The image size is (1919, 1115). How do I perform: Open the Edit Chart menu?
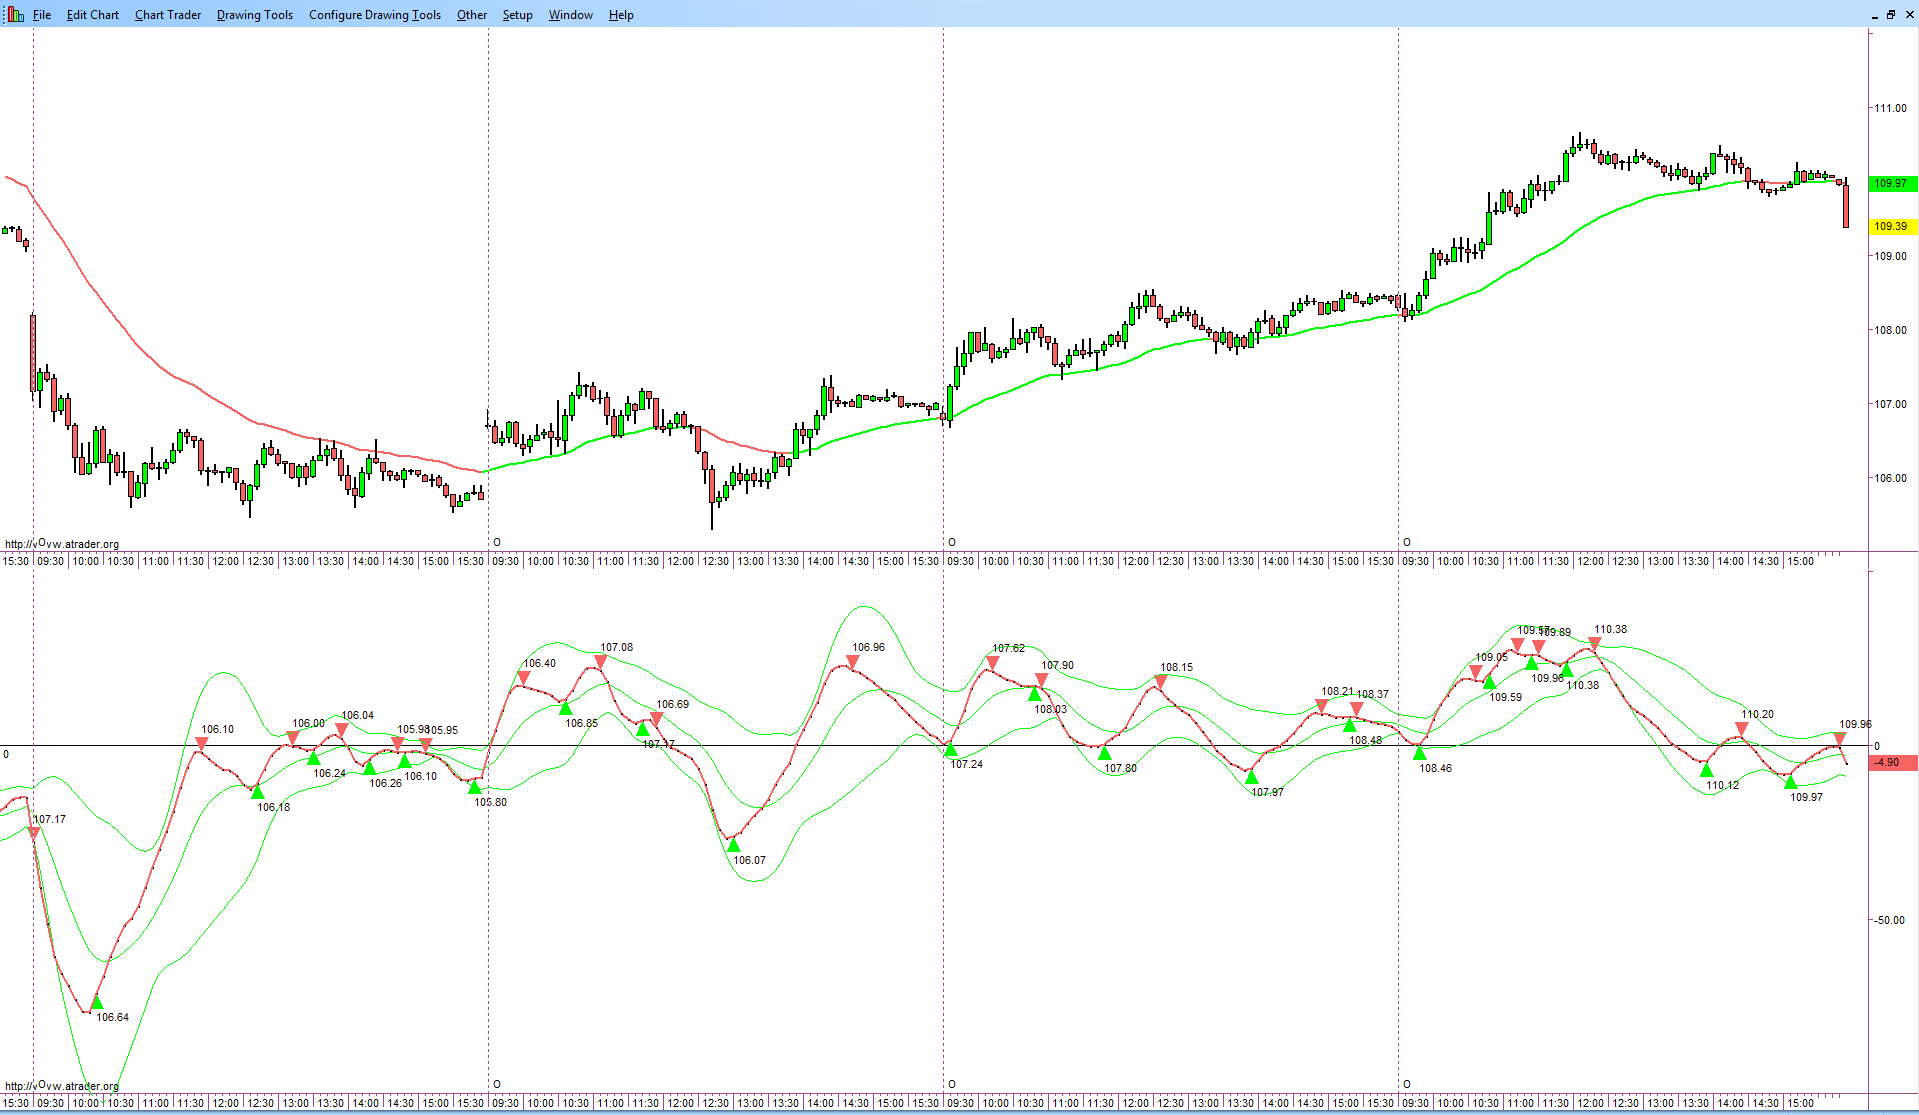point(93,15)
